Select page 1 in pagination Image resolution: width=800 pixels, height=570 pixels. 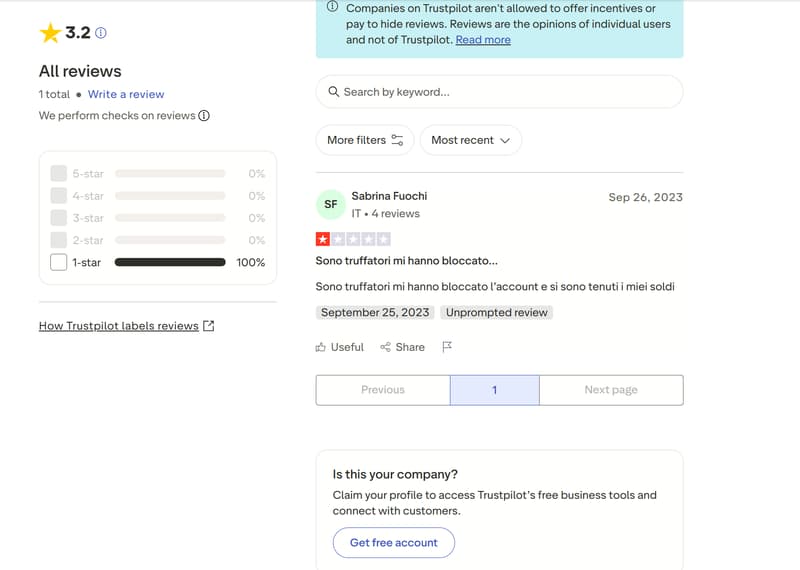pyautogui.click(x=494, y=390)
